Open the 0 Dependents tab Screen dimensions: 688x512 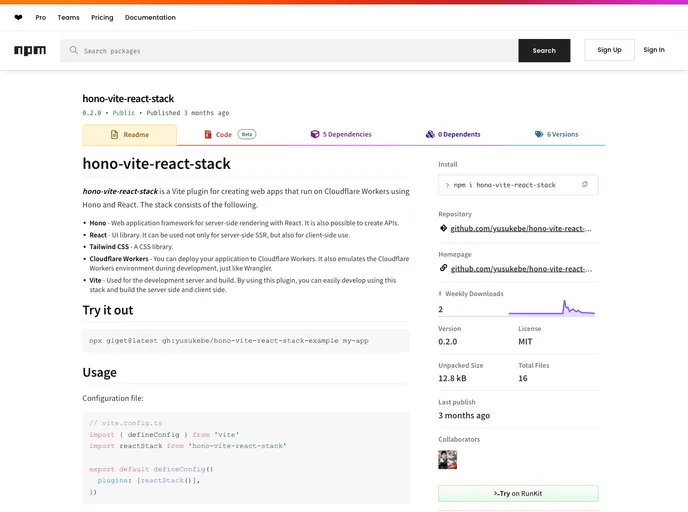point(453,134)
